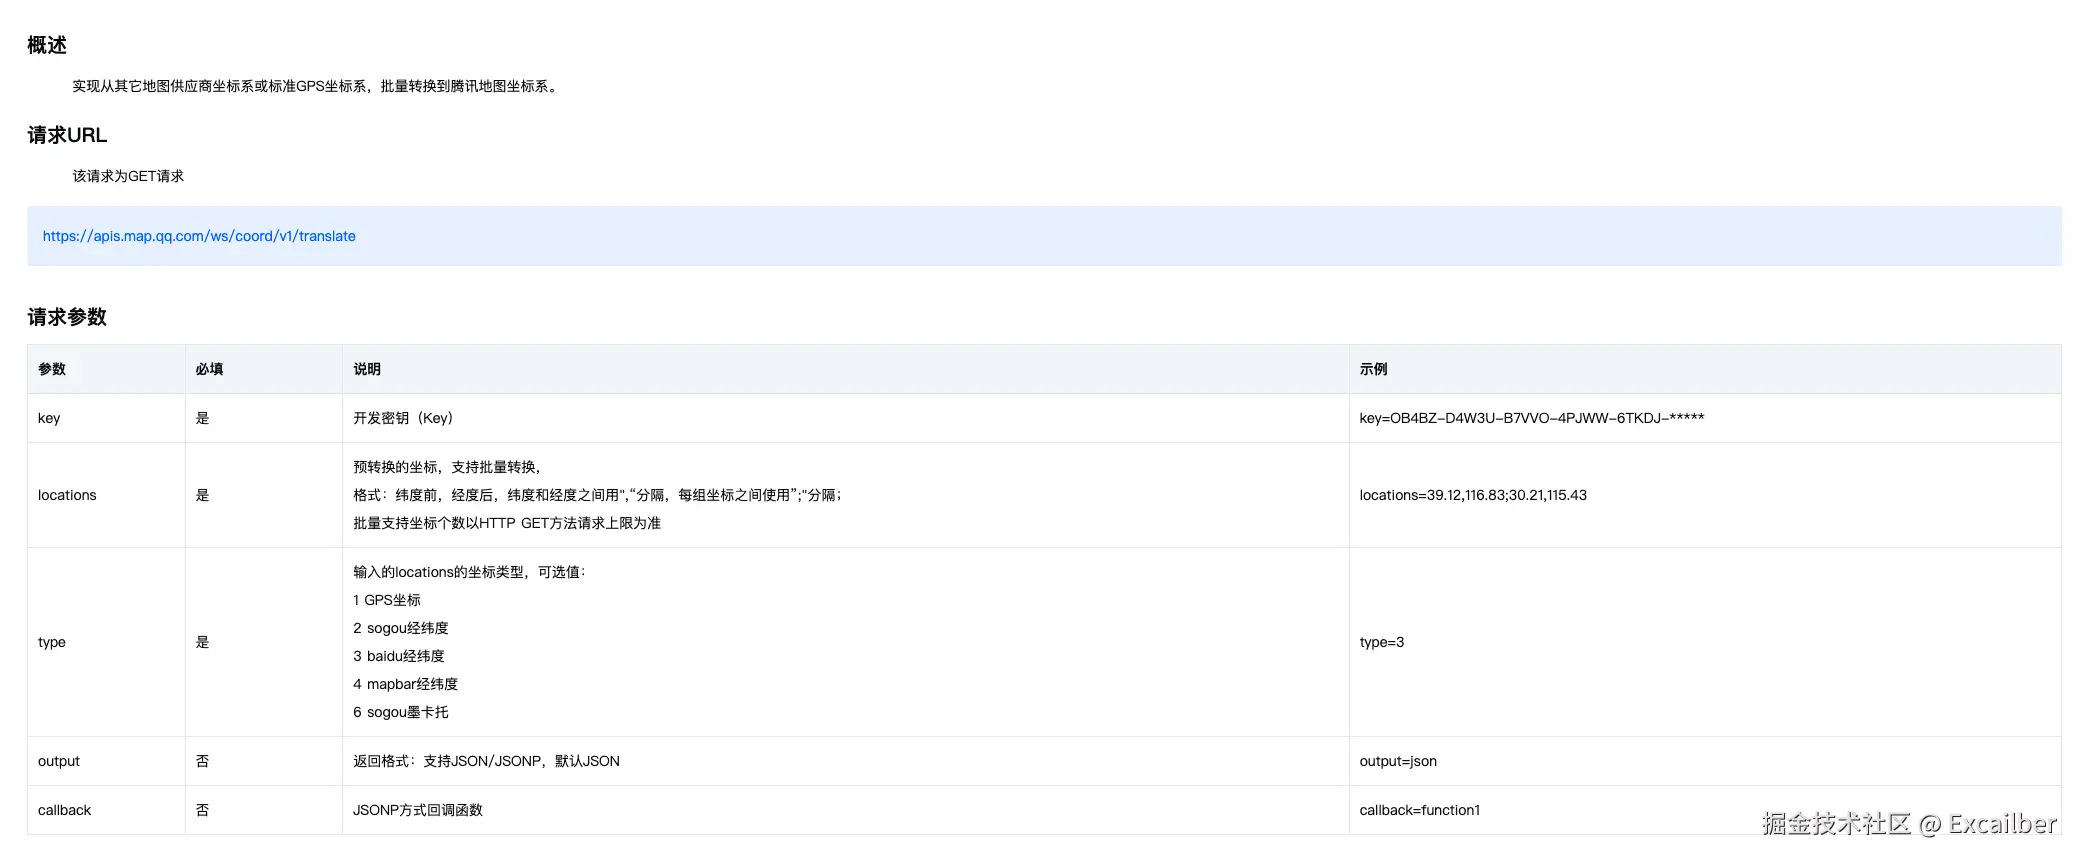Open the apis.map.qq.com translate URL link
Viewport: 2080px width, 861px height.
pos(199,236)
